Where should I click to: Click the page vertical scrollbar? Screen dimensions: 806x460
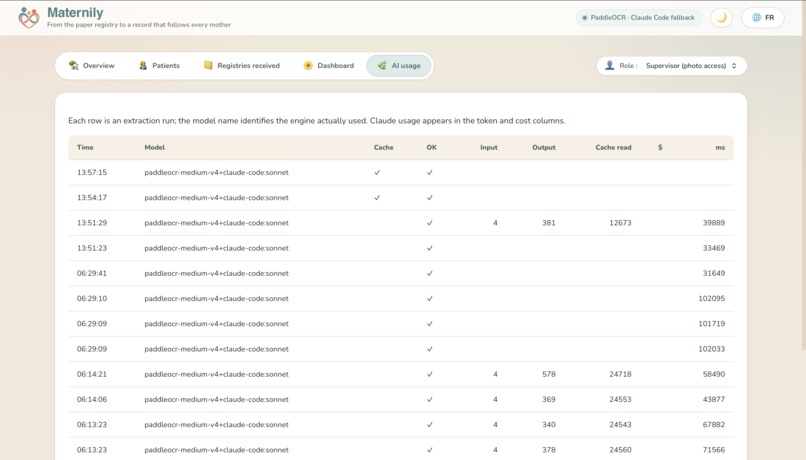click(x=803, y=175)
